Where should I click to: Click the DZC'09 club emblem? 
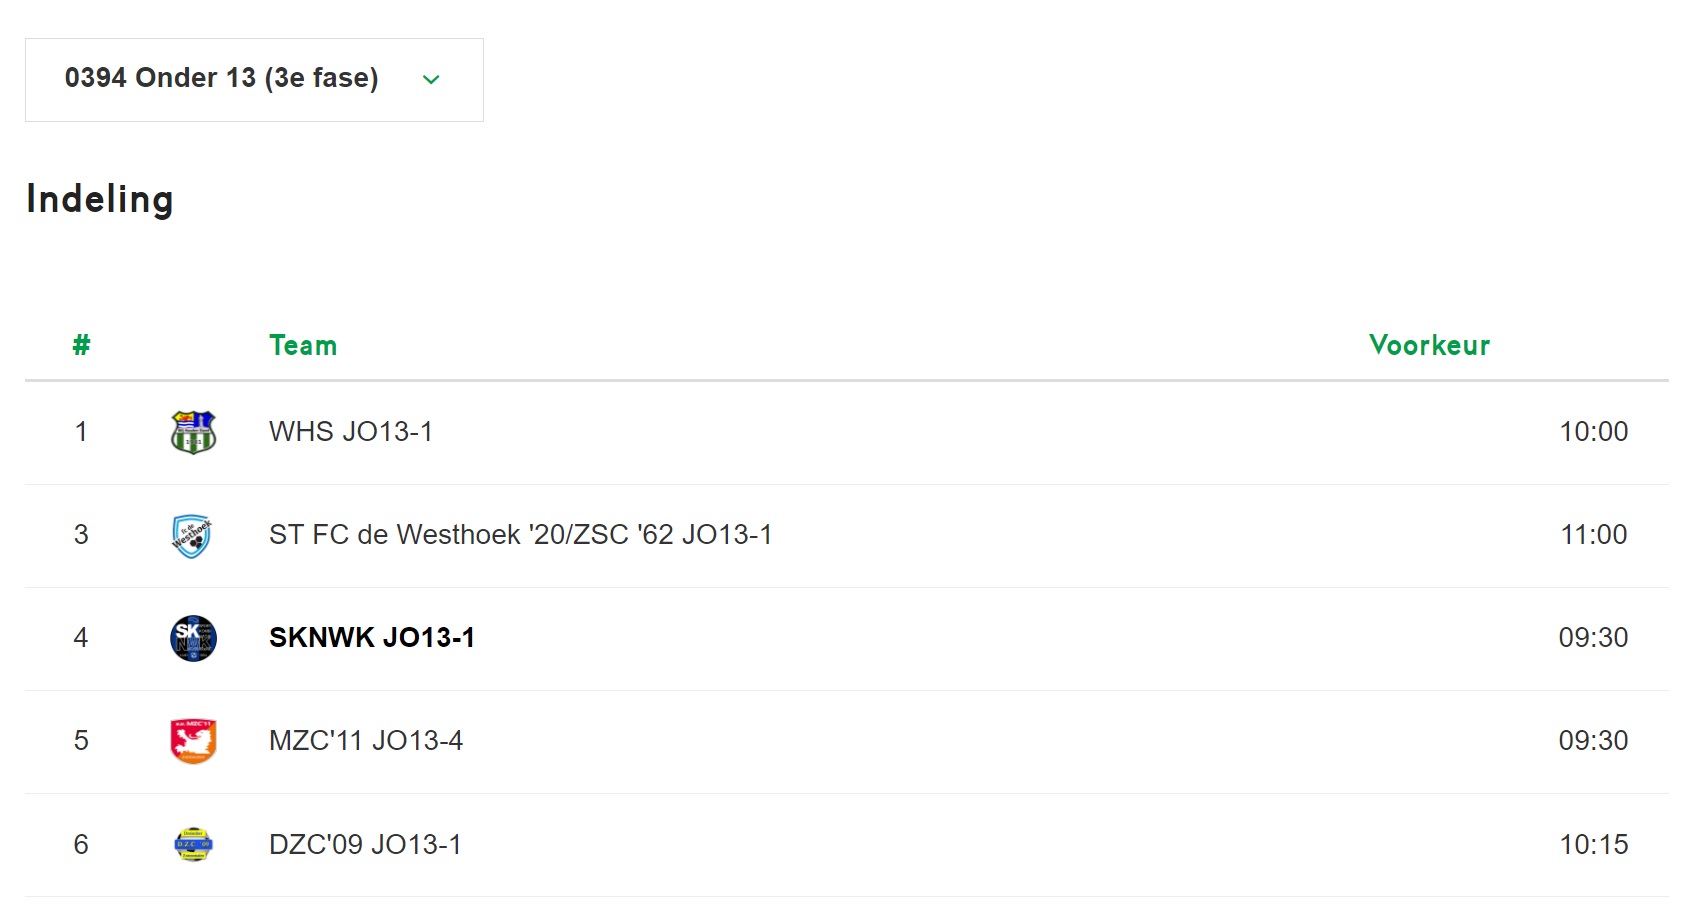[193, 845]
